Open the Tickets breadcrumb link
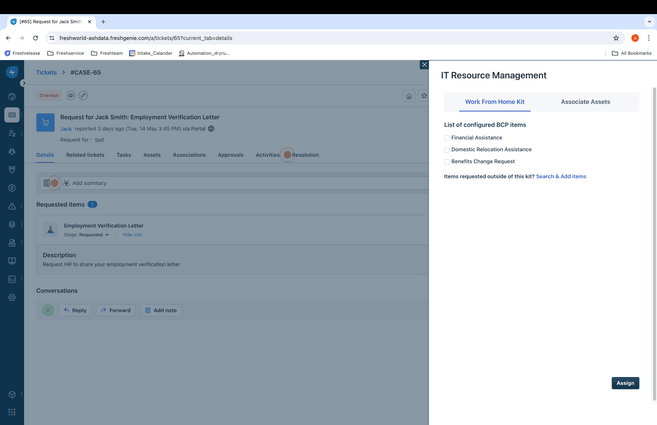The image size is (657, 425). [x=46, y=73]
